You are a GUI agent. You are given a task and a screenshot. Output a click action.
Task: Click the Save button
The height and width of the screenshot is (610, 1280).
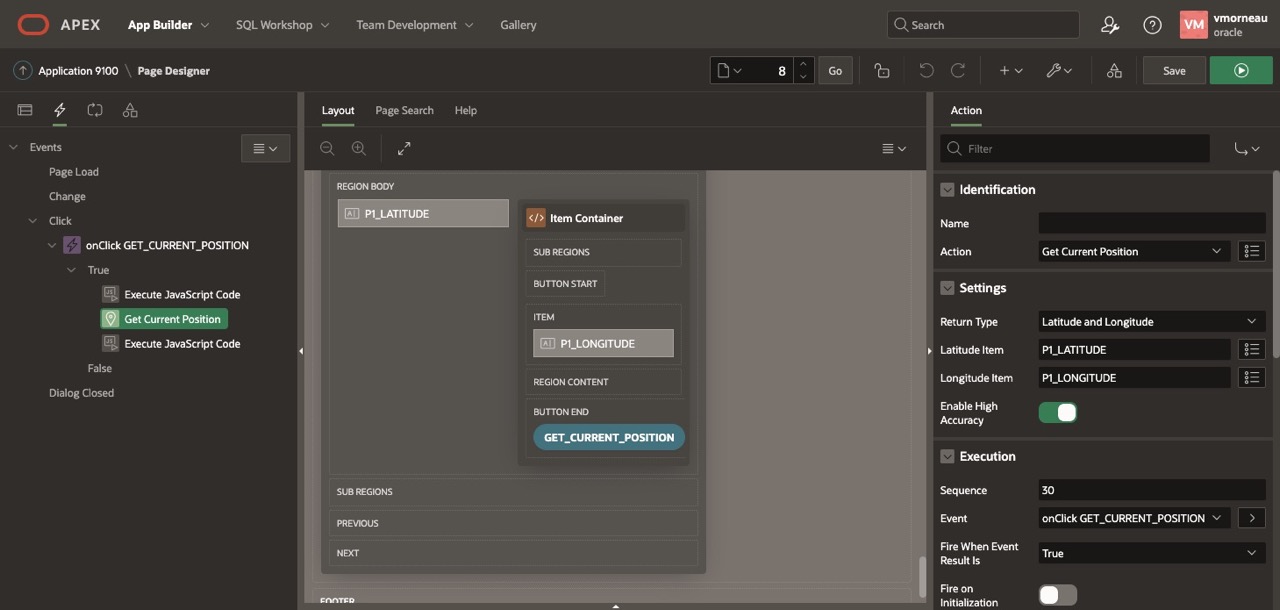click(x=1174, y=71)
